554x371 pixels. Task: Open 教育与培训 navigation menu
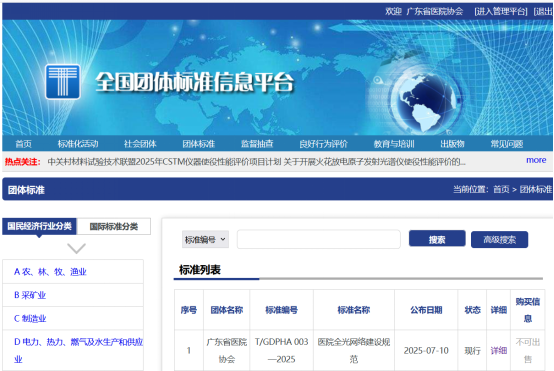coord(394,144)
